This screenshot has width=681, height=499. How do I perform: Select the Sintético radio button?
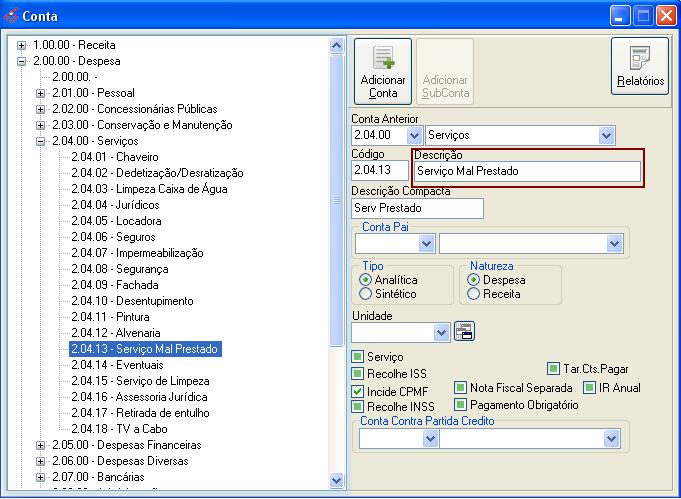point(365,294)
